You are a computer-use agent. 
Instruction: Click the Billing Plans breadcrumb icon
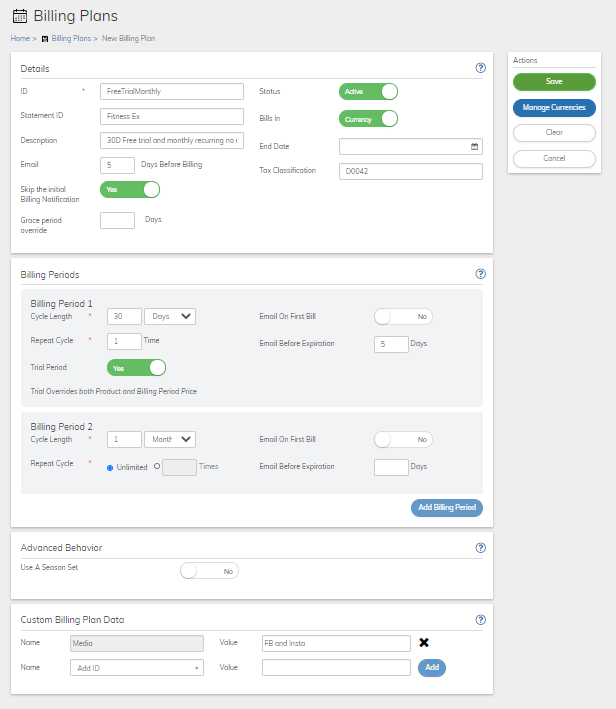pyautogui.click(x=45, y=39)
